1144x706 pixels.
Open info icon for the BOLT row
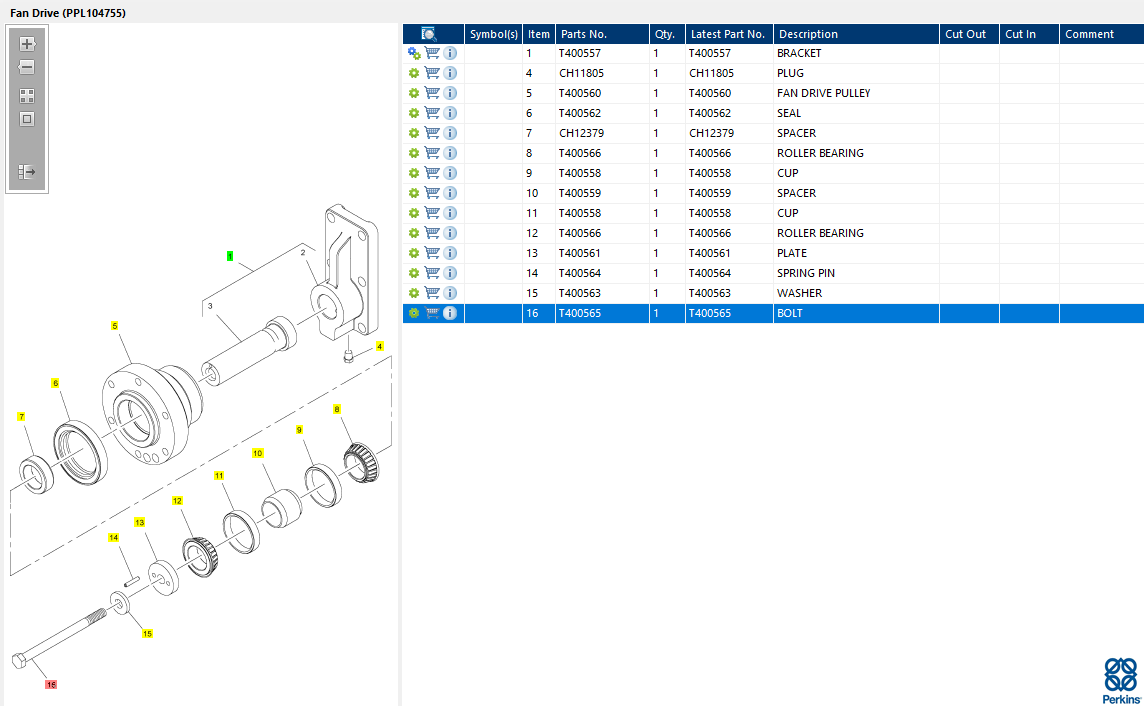pos(450,313)
